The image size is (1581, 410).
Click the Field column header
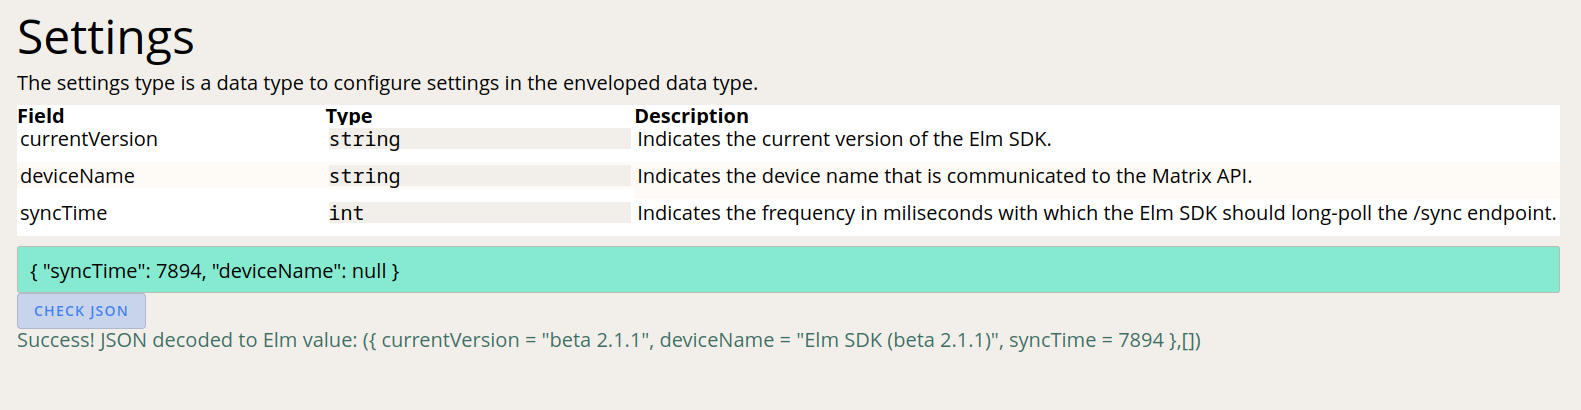click(41, 116)
